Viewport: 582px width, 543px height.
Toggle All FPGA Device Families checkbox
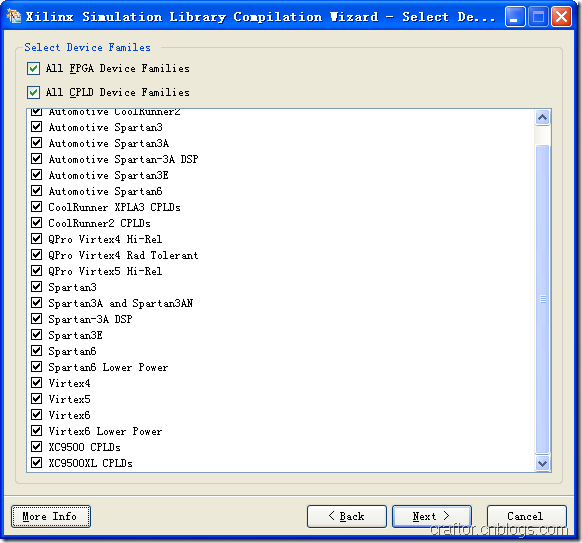pos(33,68)
